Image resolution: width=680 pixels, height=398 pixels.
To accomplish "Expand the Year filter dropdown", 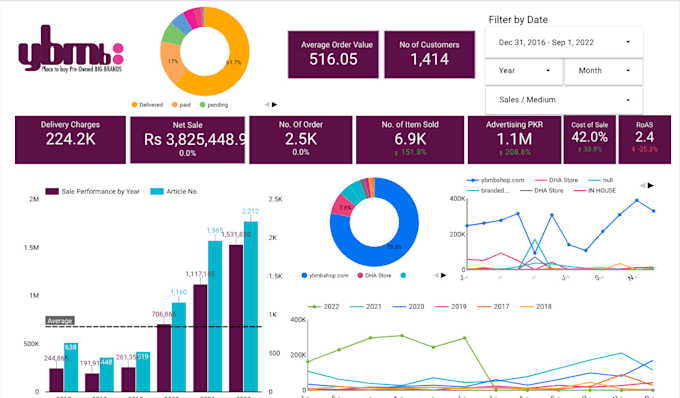I will 524,71.
